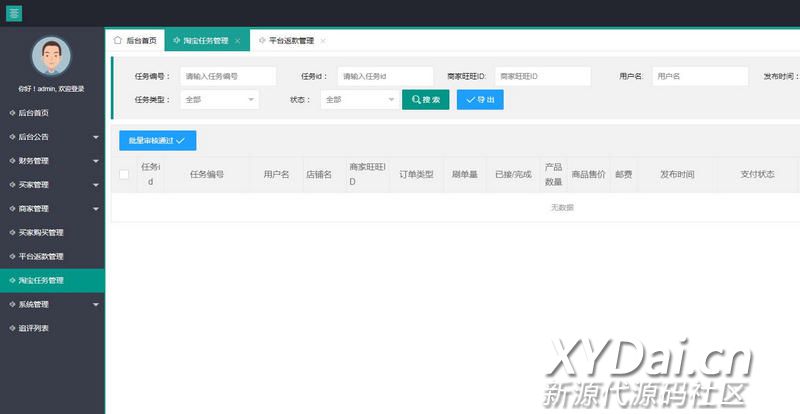This screenshot has height=414, width=800.
Task: Focus the 任务编号 input field
Action: [228, 76]
